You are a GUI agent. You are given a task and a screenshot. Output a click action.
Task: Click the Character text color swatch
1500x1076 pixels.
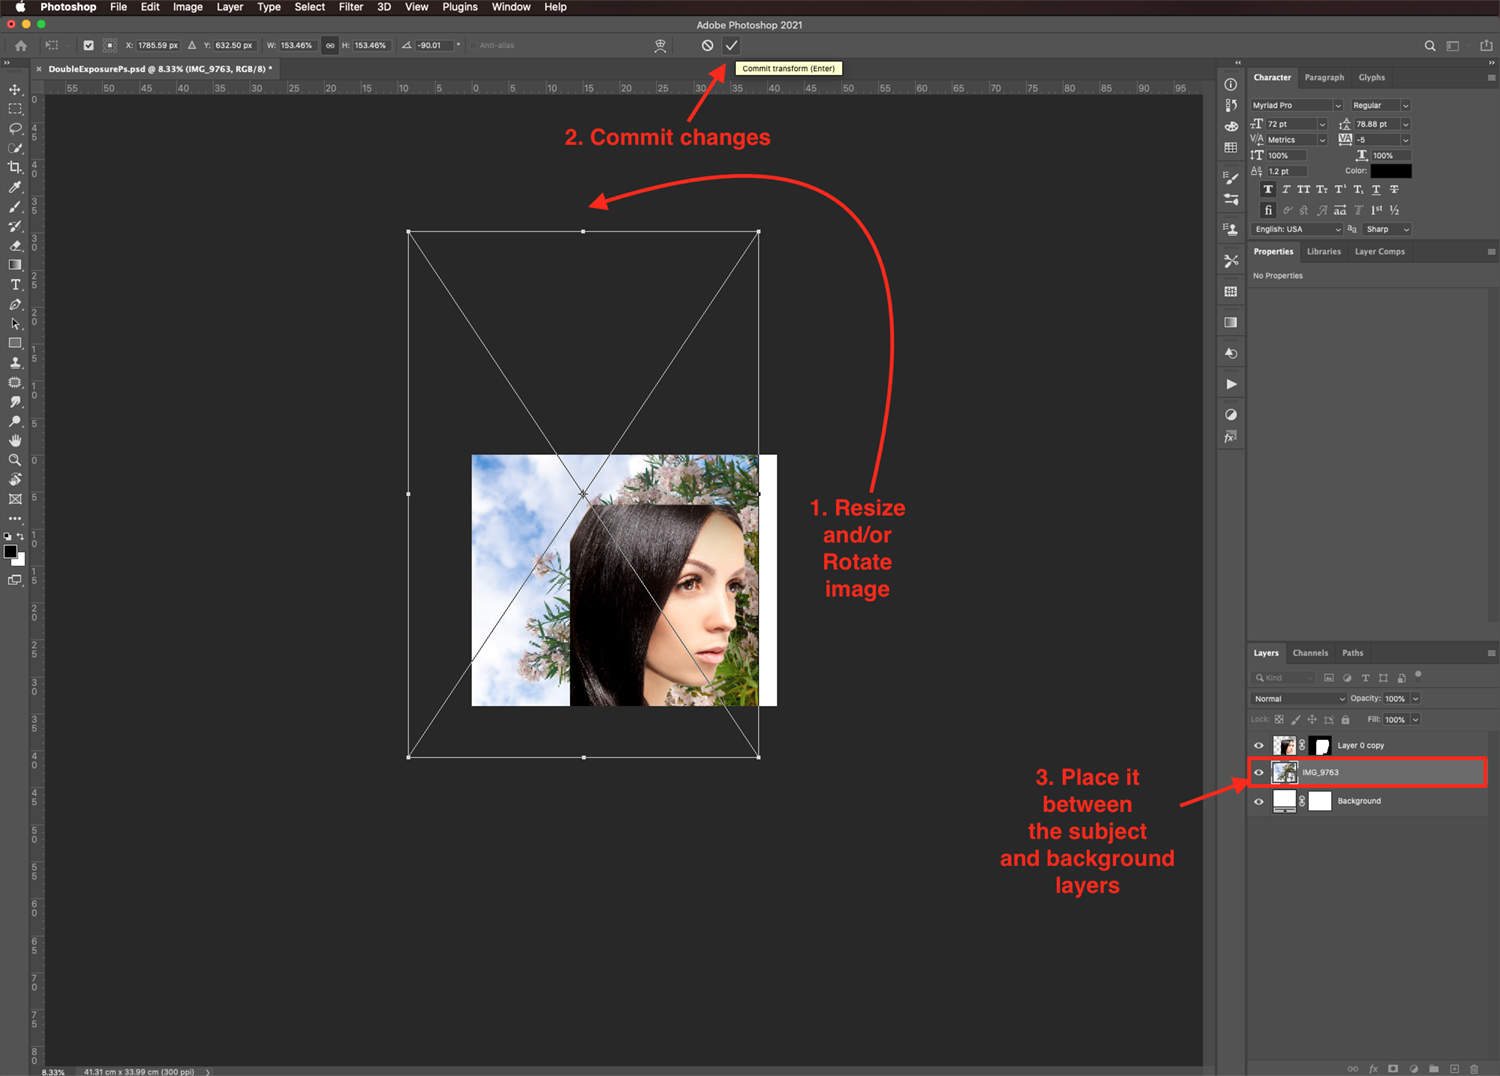(x=1391, y=171)
